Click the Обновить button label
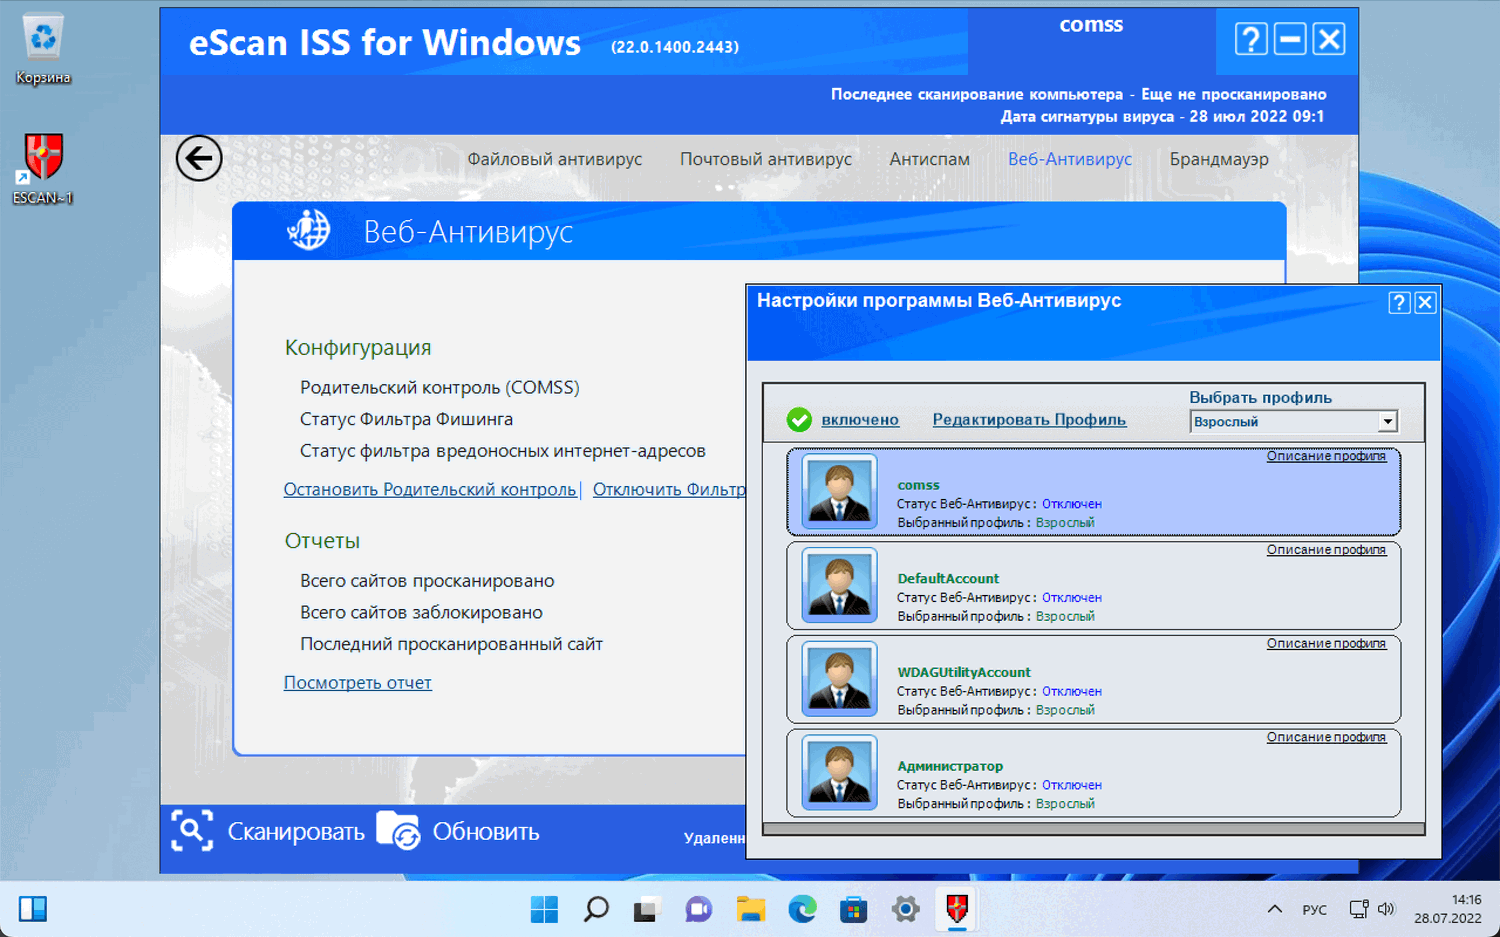Screen dimensions: 1500x937 point(486,832)
